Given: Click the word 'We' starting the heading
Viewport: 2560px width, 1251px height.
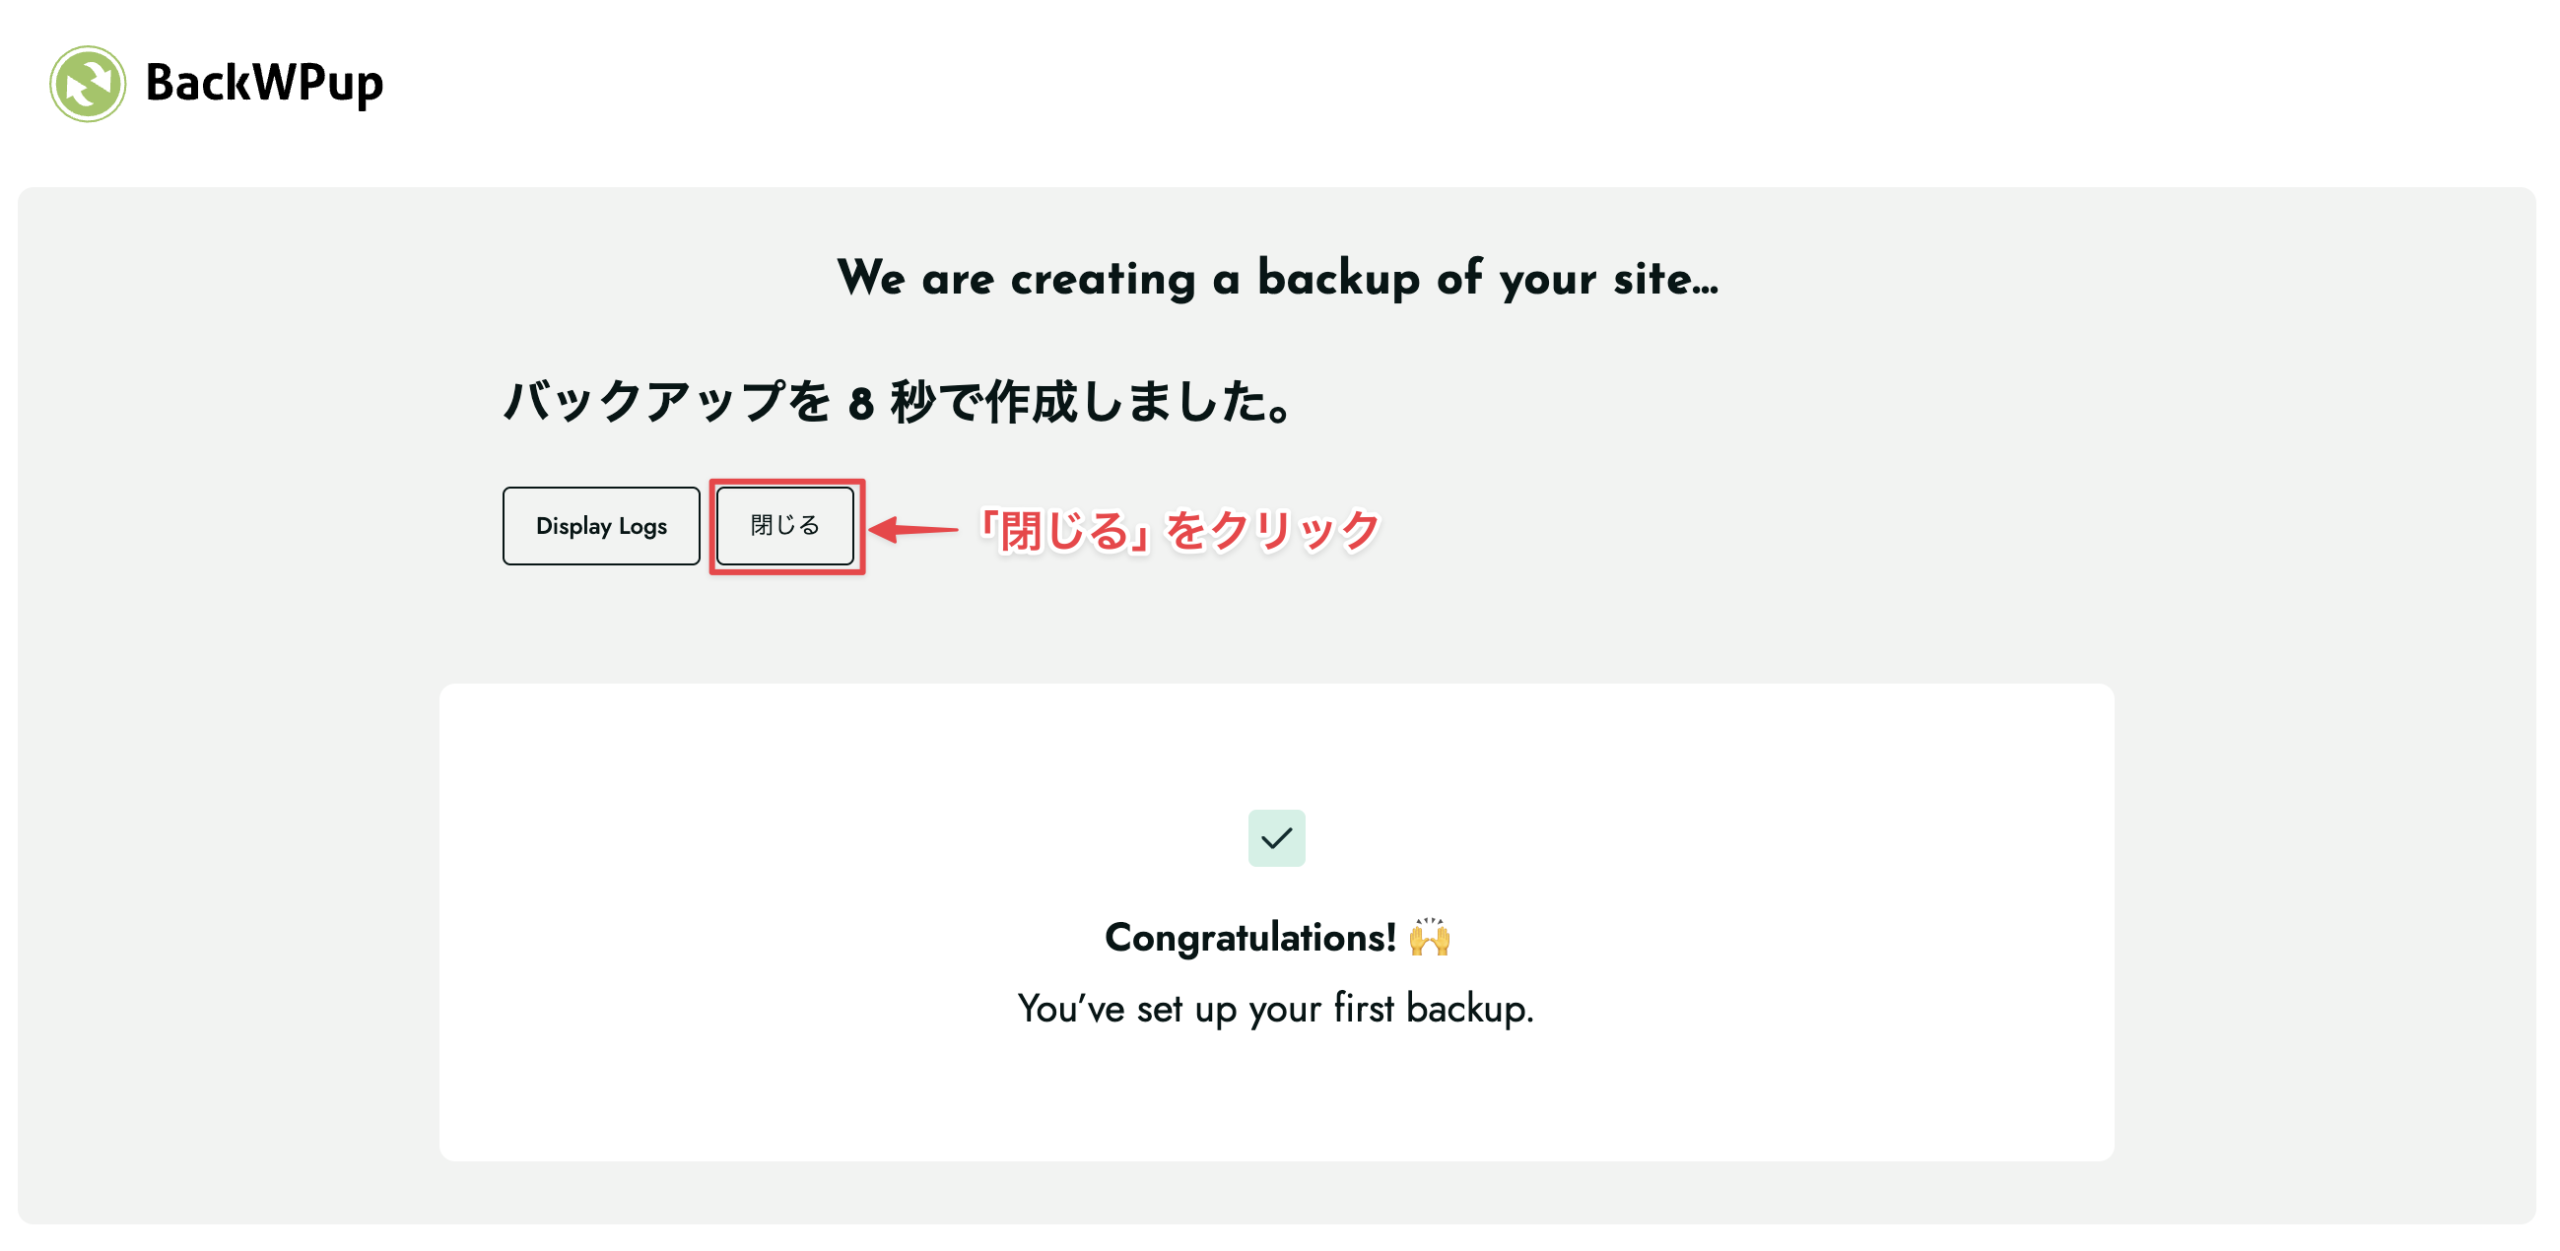Looking at the screenshot, I should pyautogui.click(x=871, y=278).
